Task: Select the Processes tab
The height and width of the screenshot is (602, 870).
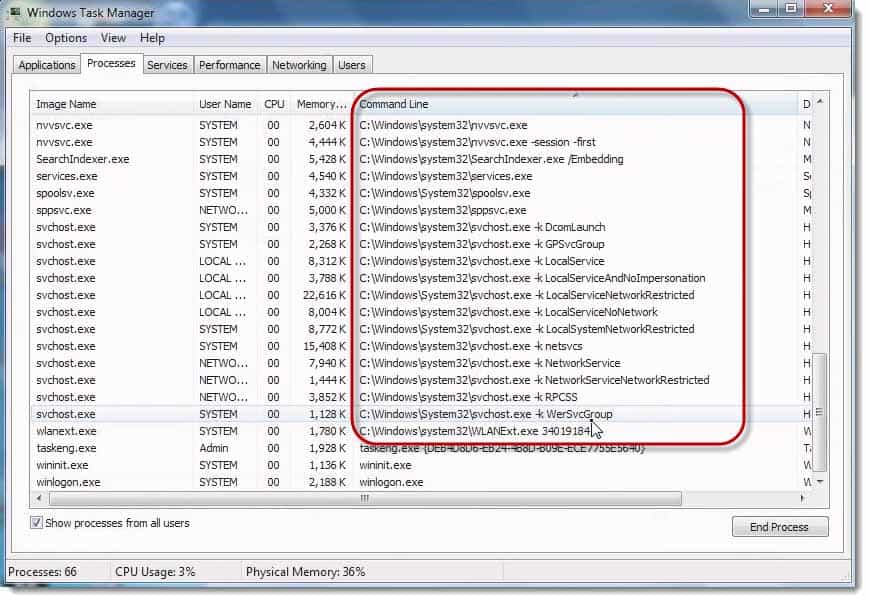Action: pos(111,64)
